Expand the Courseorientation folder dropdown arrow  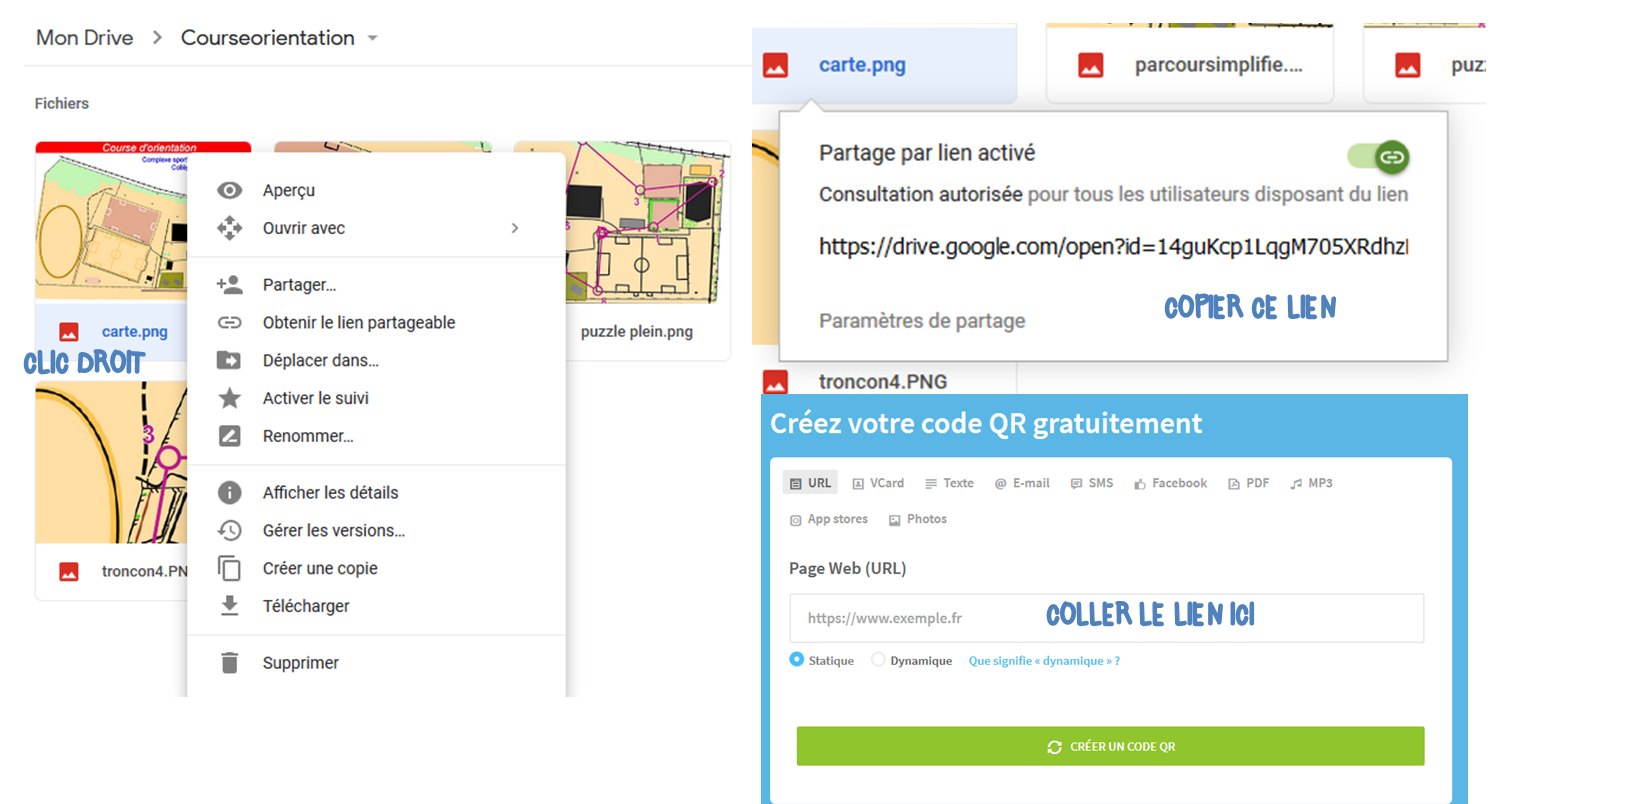(x=373, y=38)
